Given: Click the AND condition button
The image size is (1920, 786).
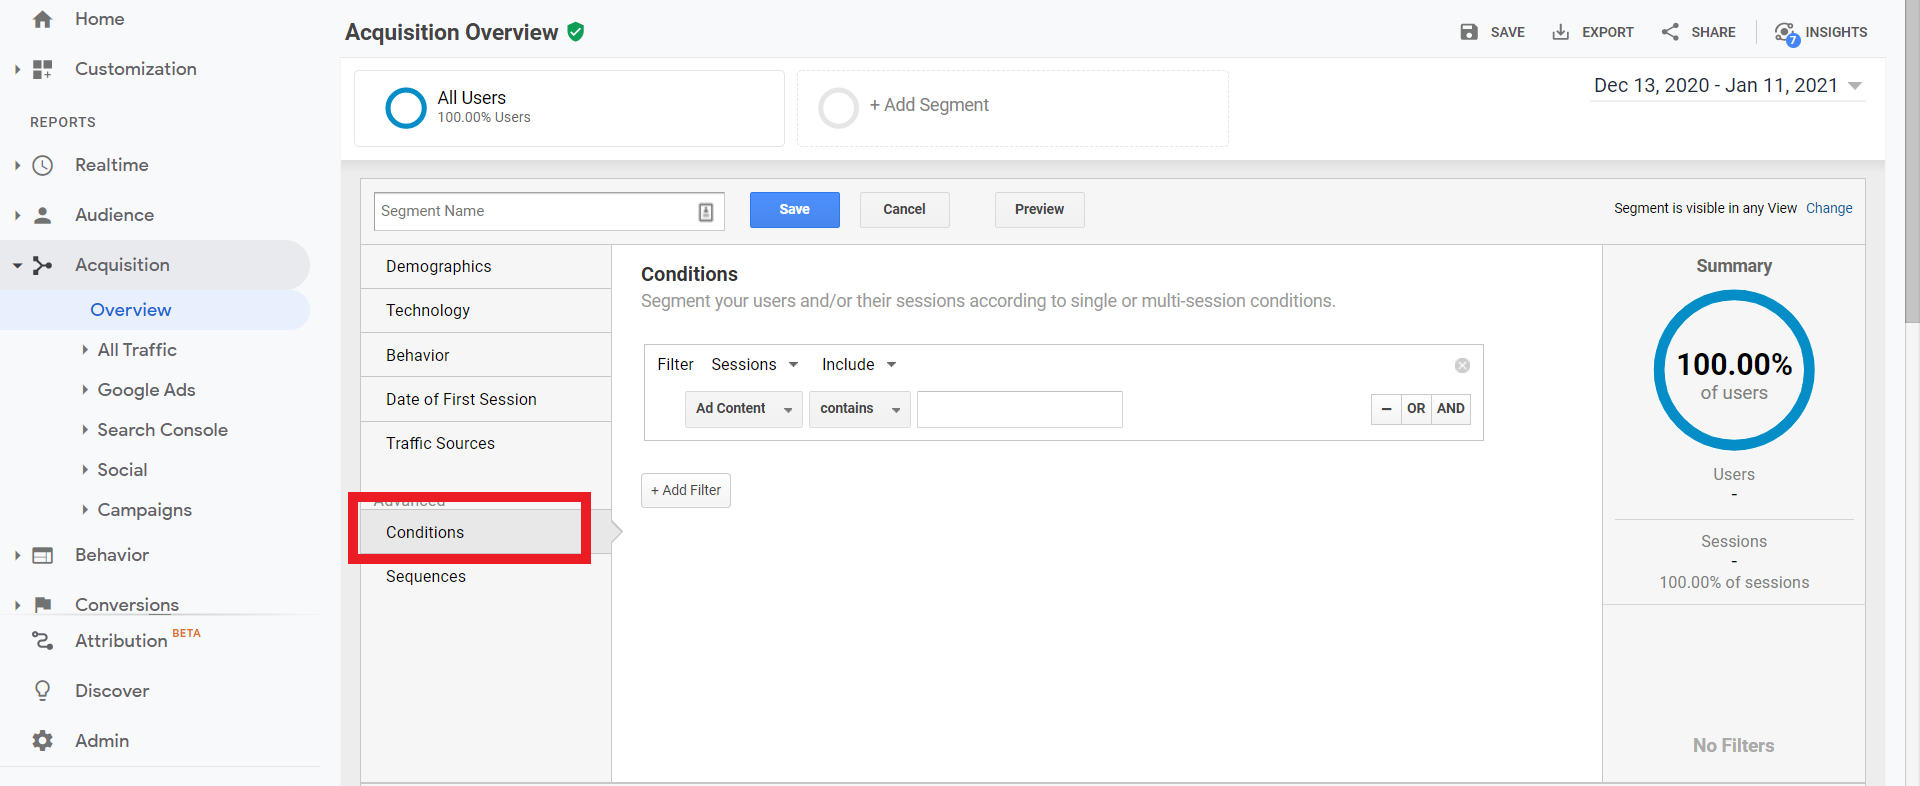Looking at the screenshot, I should click(x=1451, y=409).
